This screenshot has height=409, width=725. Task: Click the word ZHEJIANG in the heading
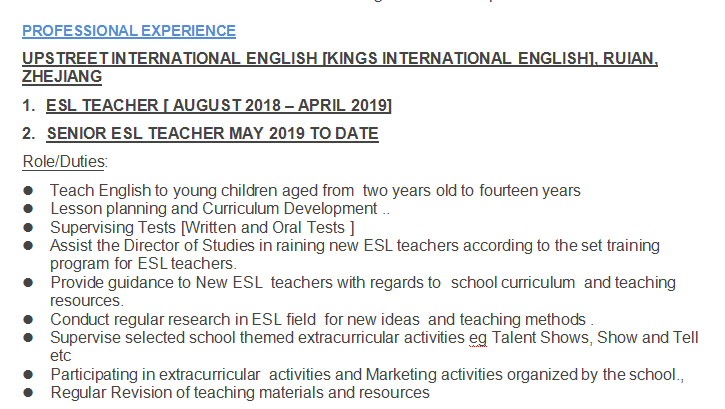(62, 76)
